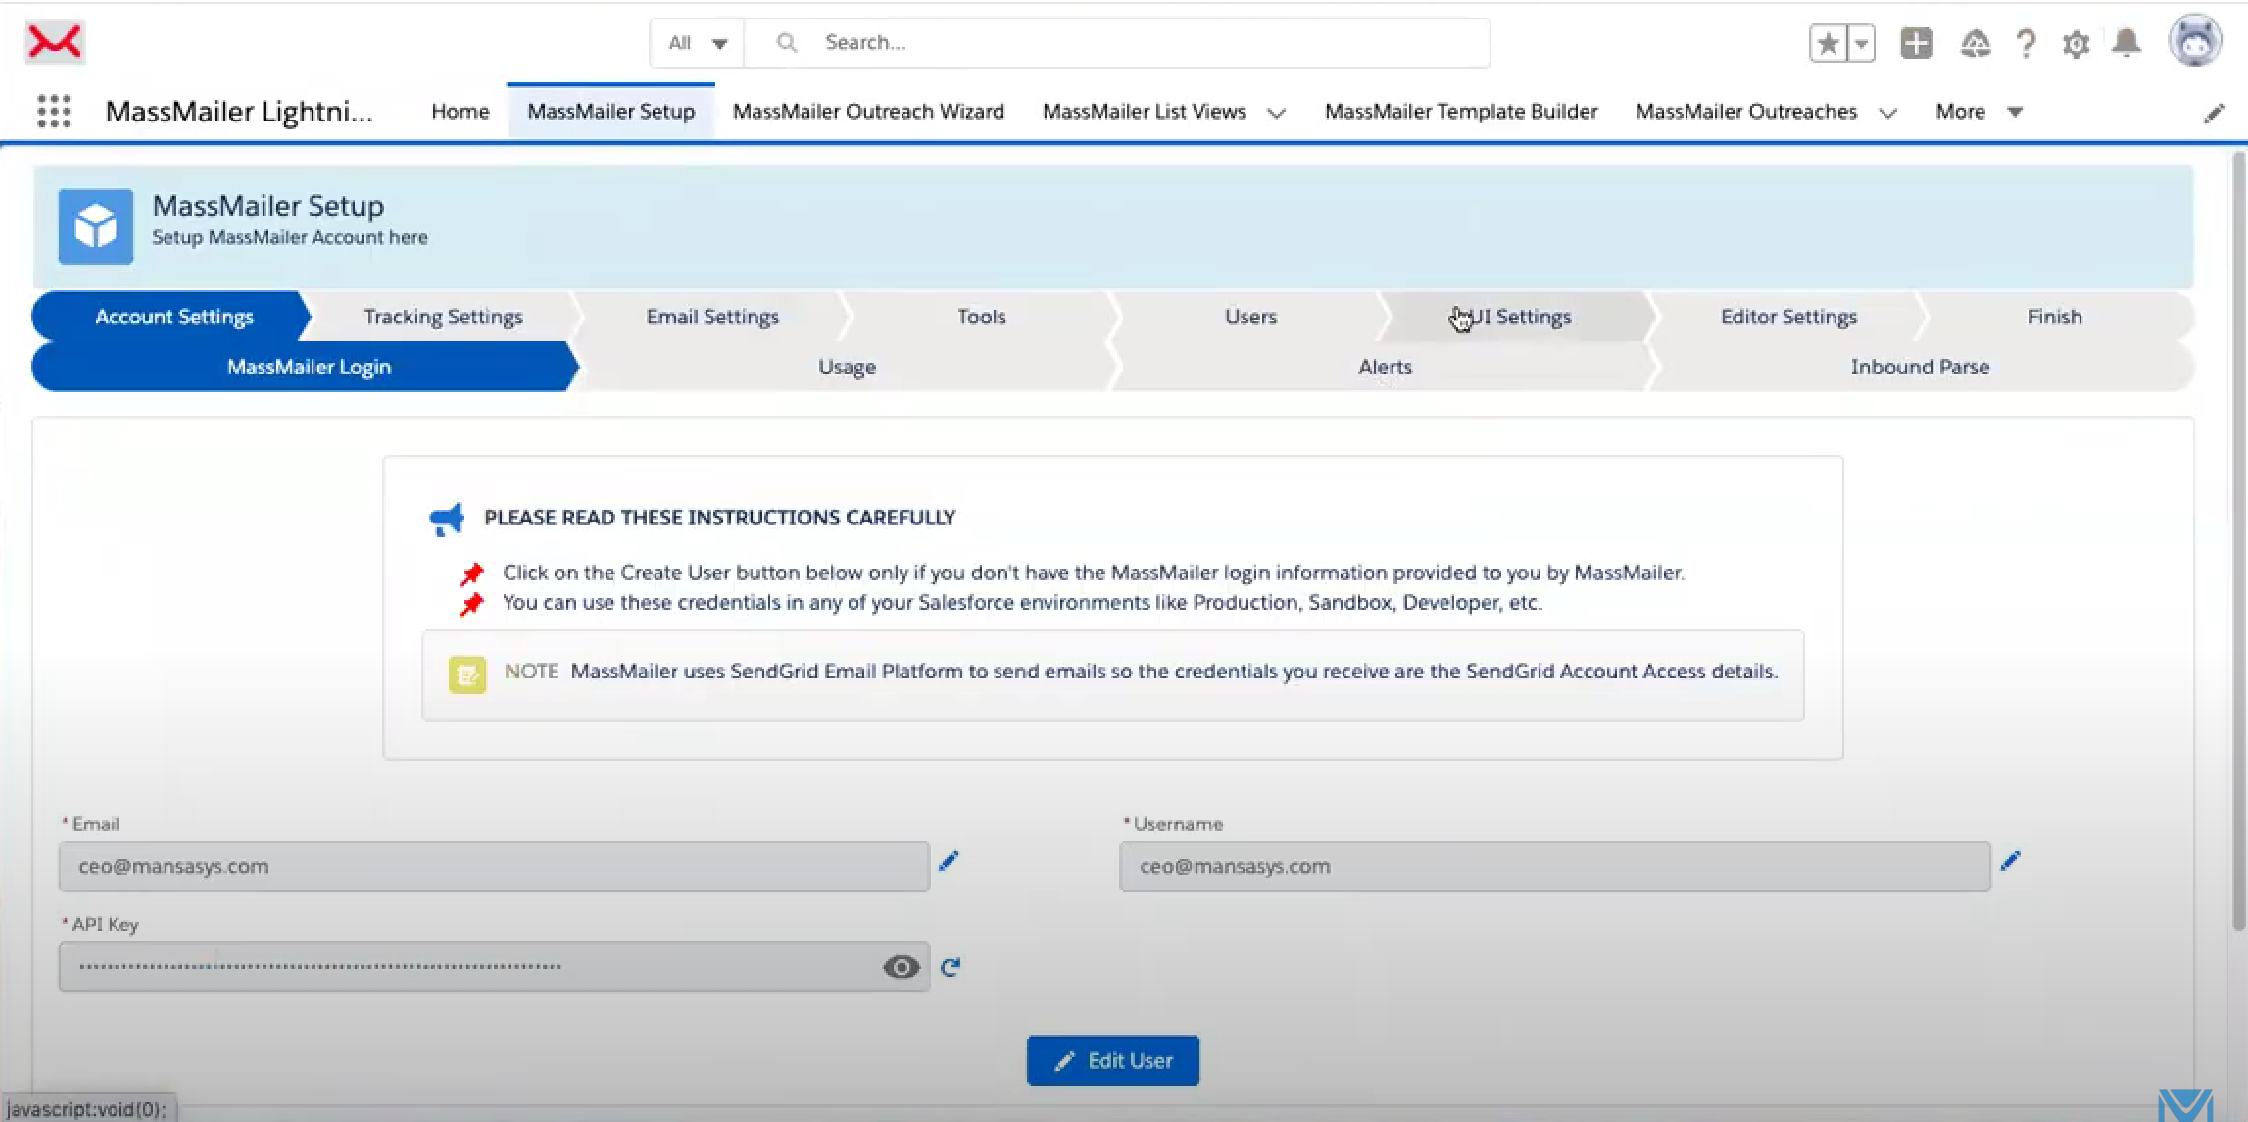Click the search magnifier icon
2248x1122 pixels.
787,42
